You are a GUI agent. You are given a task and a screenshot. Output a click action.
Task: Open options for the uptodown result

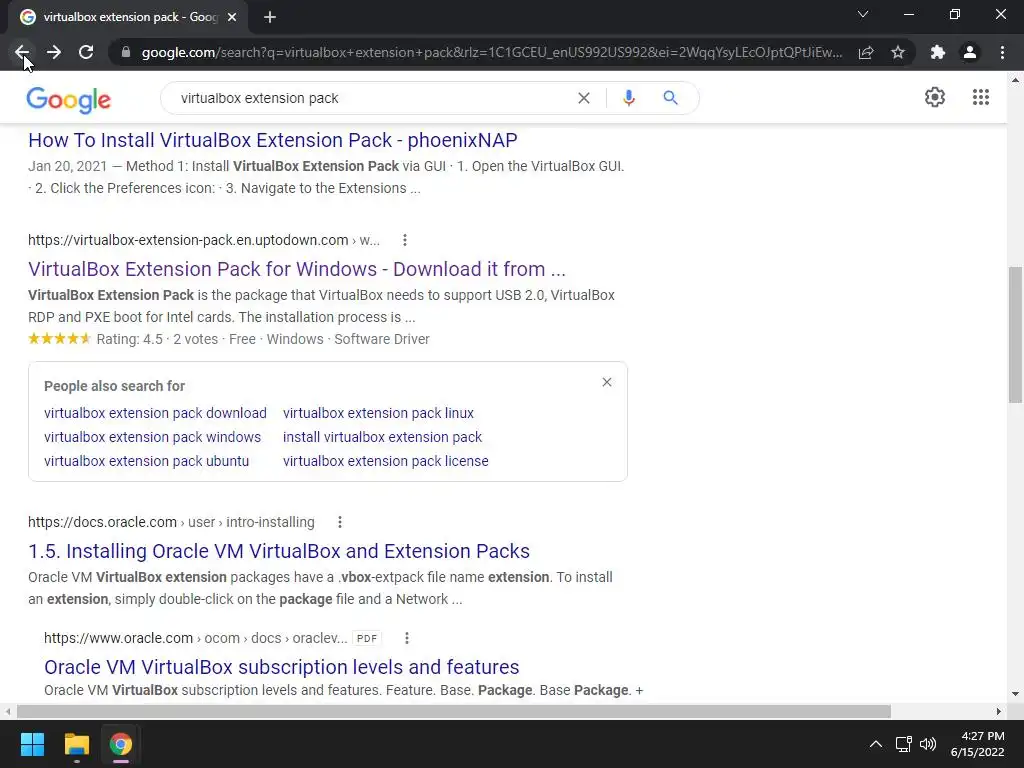(x=405, y=240)
